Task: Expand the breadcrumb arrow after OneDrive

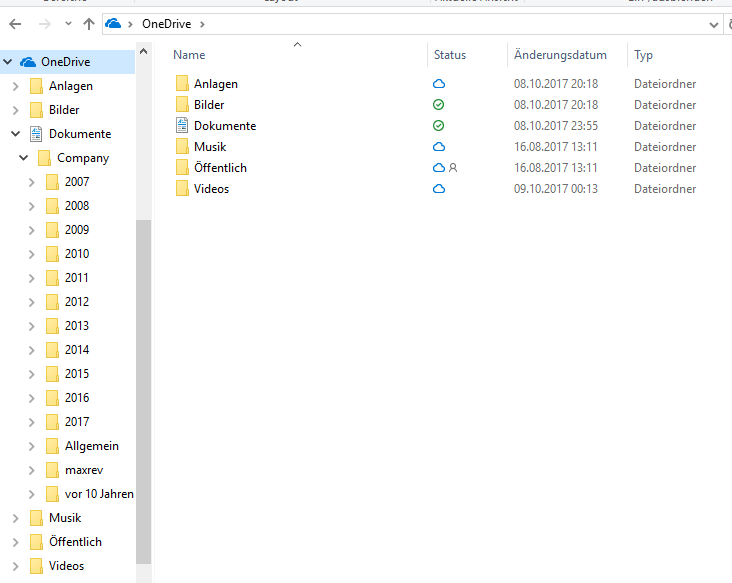Action: (202, 24)
